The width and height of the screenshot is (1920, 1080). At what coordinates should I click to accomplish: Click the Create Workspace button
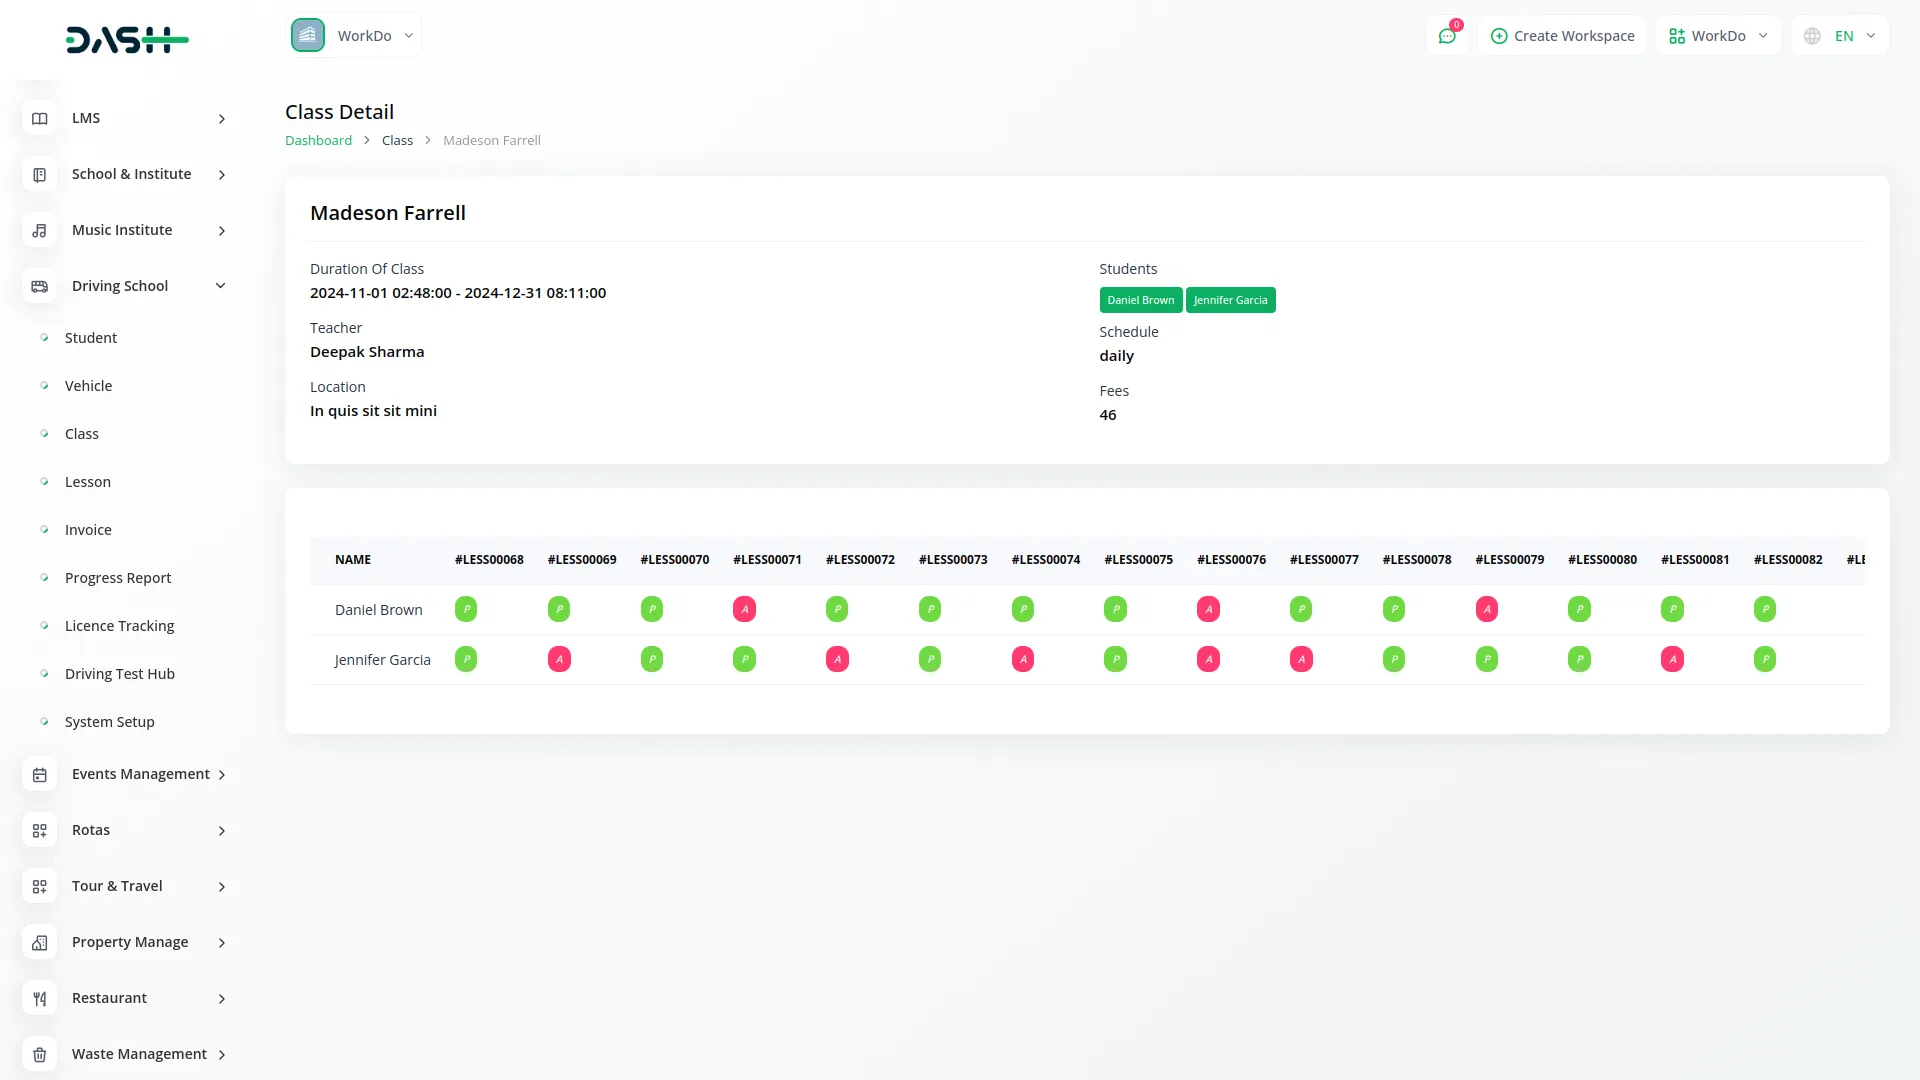coord(1562,36)
